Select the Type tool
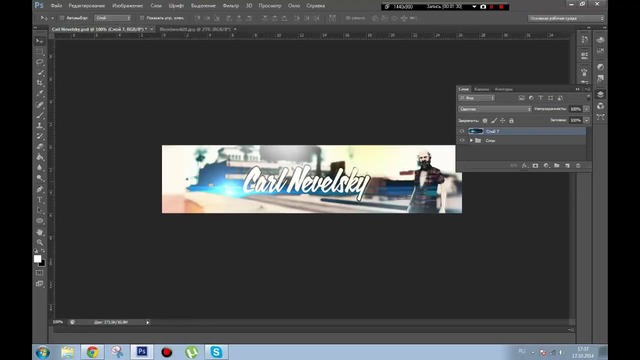Viewport: 640px width, 360px height. point(40,200)
